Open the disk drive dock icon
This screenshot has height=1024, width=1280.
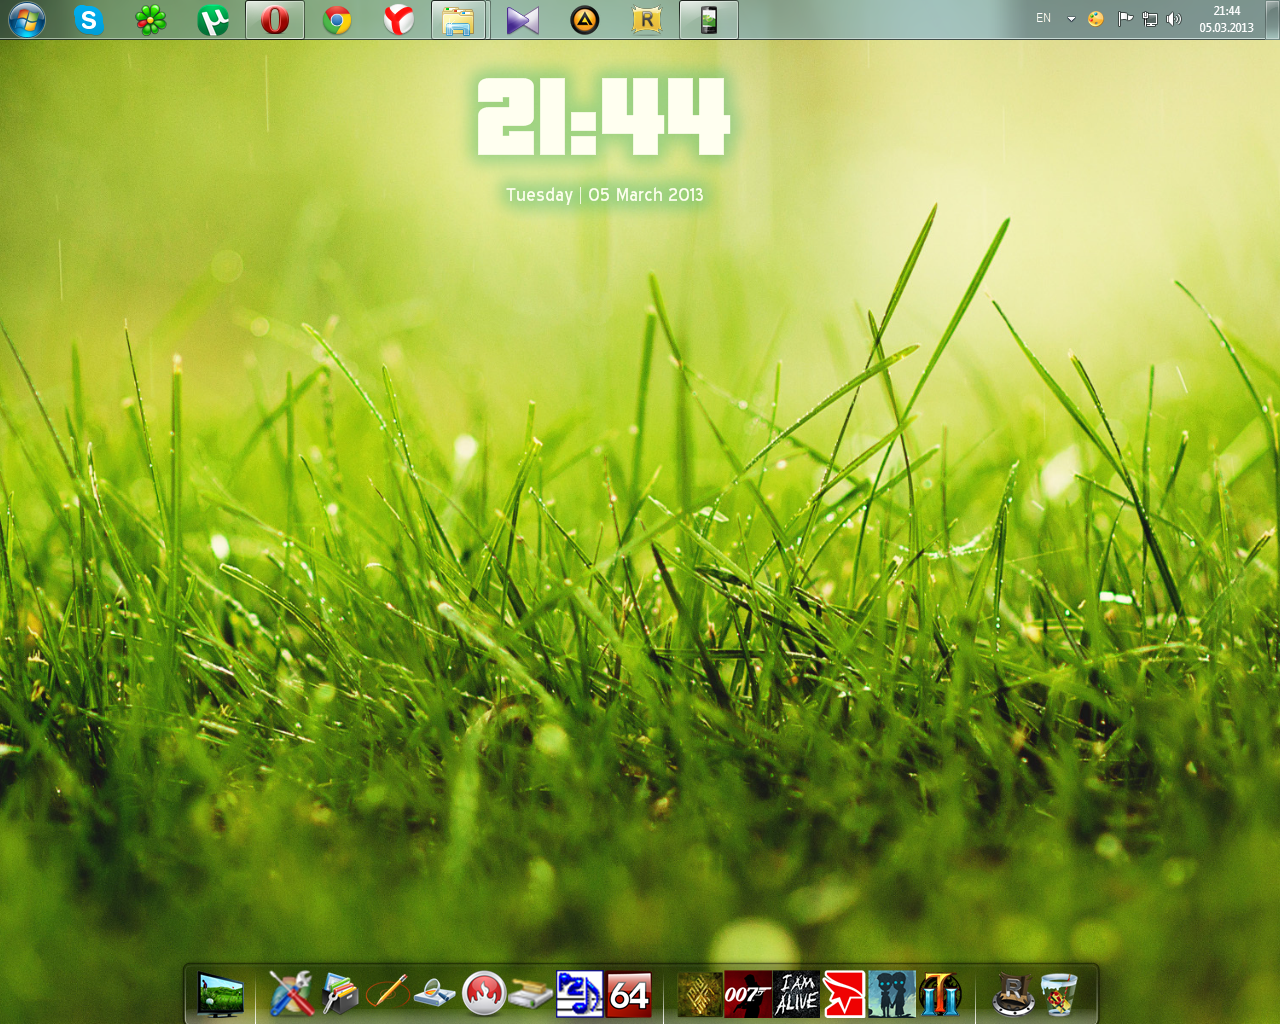(531, 995)
